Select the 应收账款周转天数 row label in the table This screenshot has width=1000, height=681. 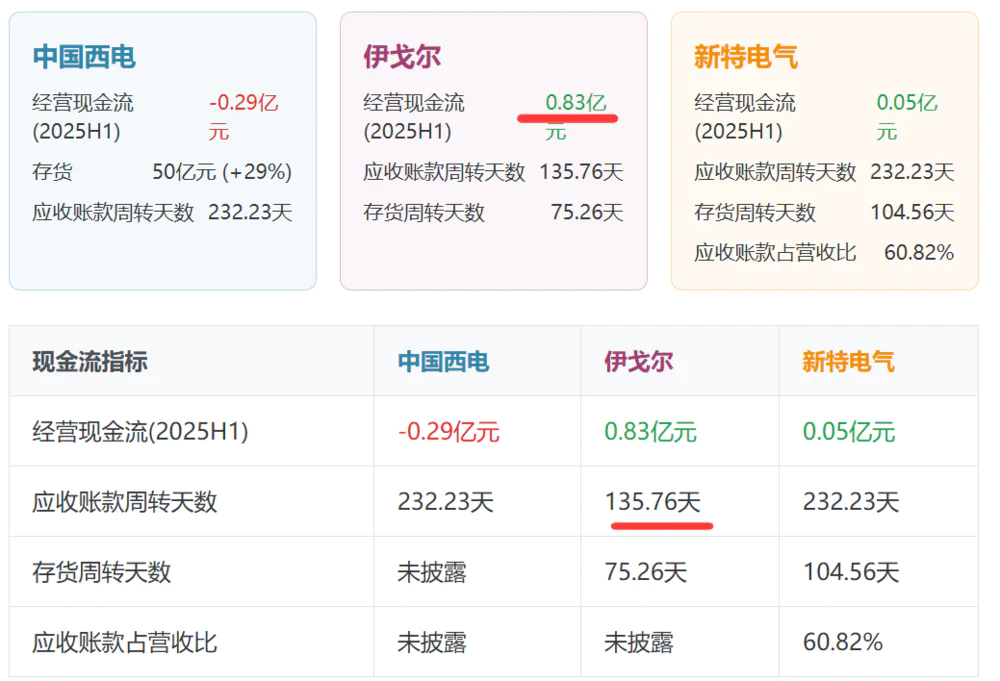coord(124,502)
